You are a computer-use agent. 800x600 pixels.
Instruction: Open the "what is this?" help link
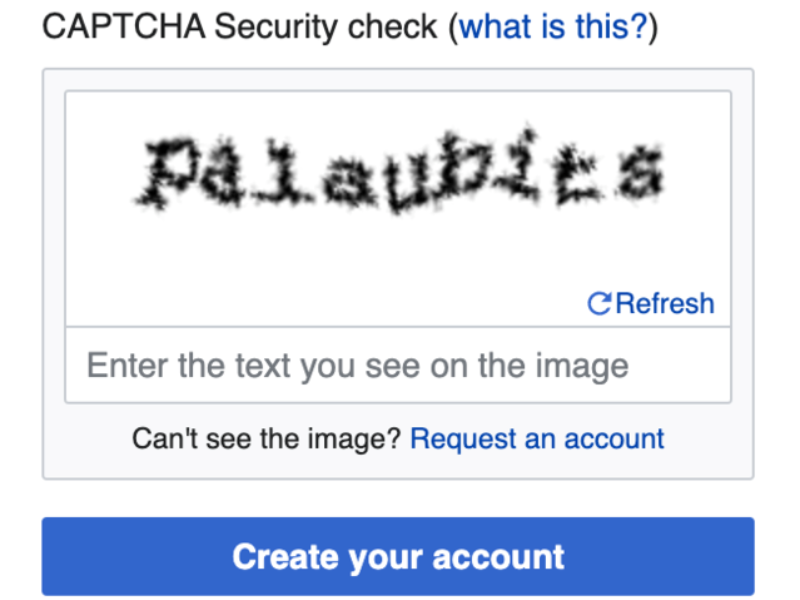(x=553, y=27)
